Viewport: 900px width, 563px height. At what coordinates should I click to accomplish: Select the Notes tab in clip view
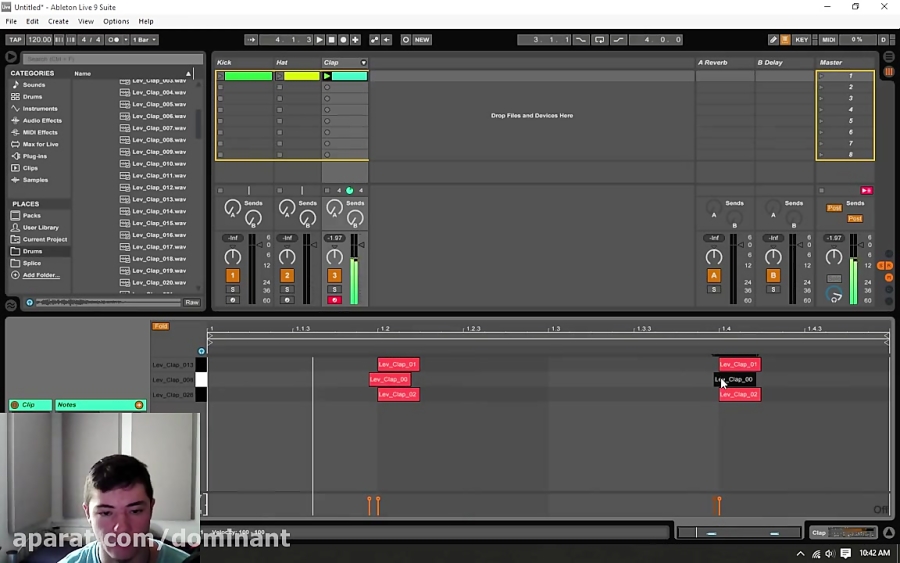pyautogui.click(x=99, y=405)
